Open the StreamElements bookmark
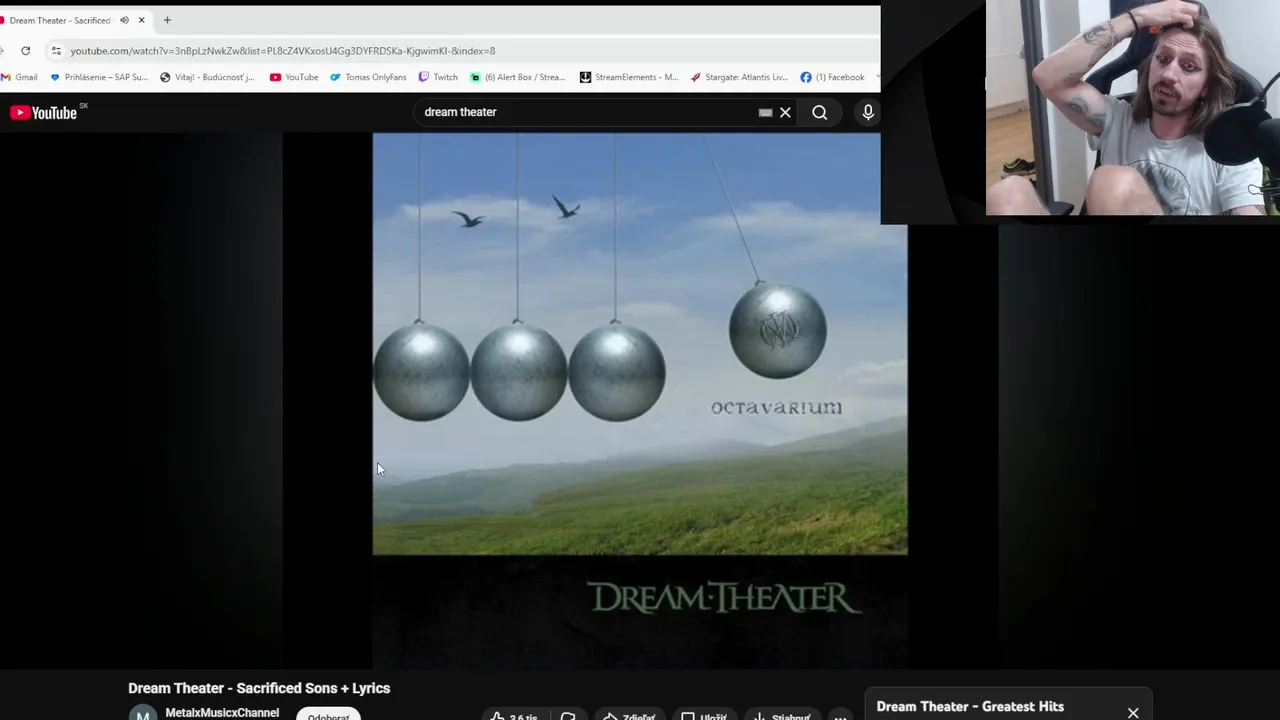Image resolution: width=1280 pixels, height=720 pixels. point(629,77)
